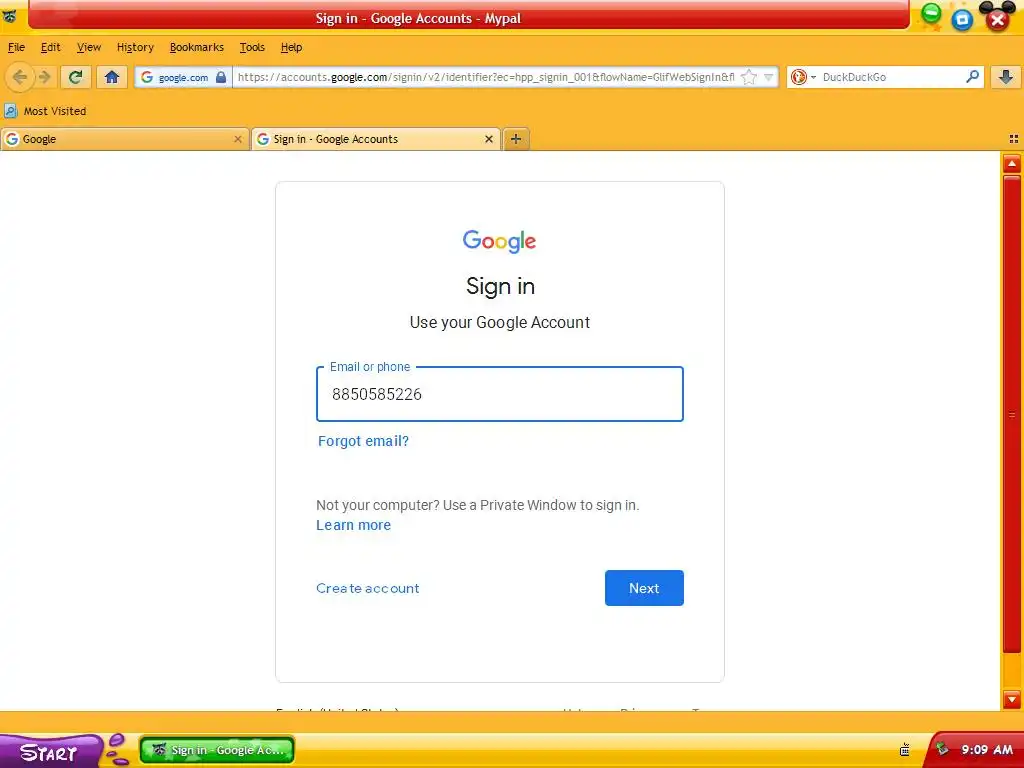
Task: Click the Email or phone field
Action: tap(500, 394)
